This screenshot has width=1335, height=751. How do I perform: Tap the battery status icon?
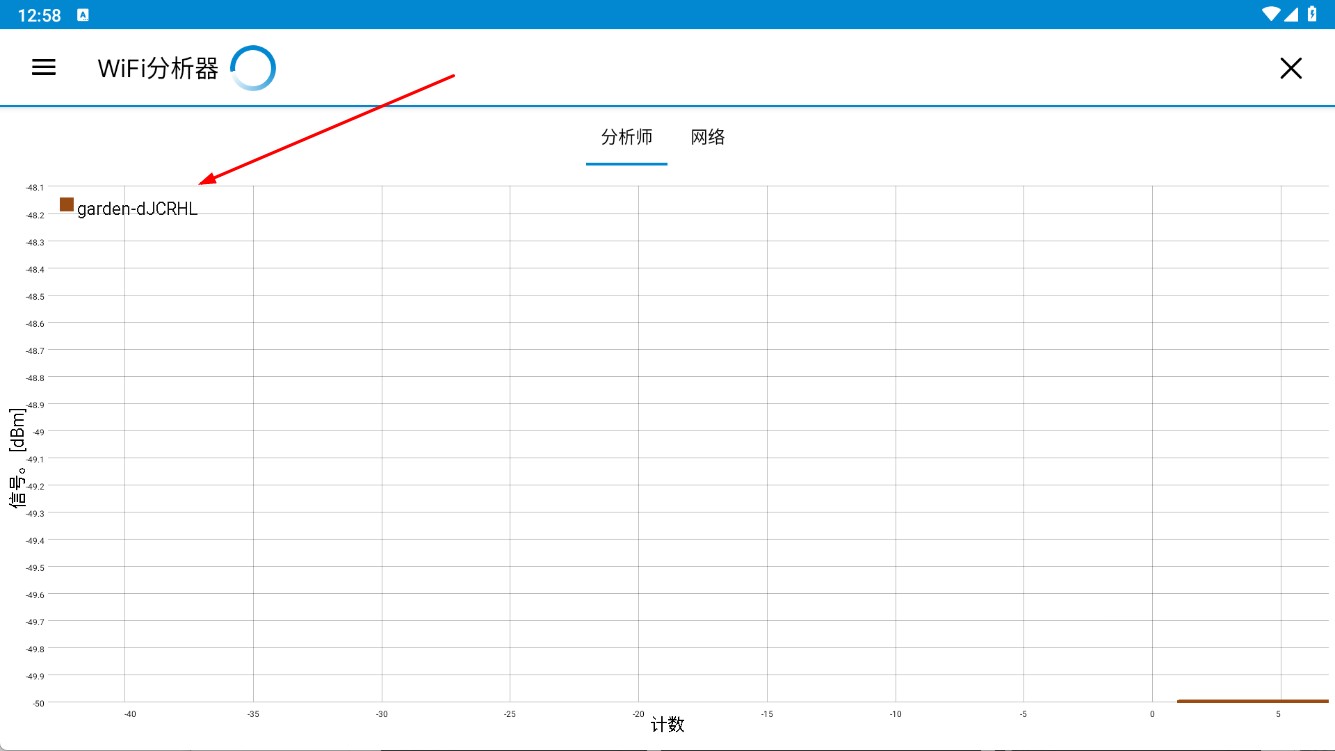[1312, 14]
